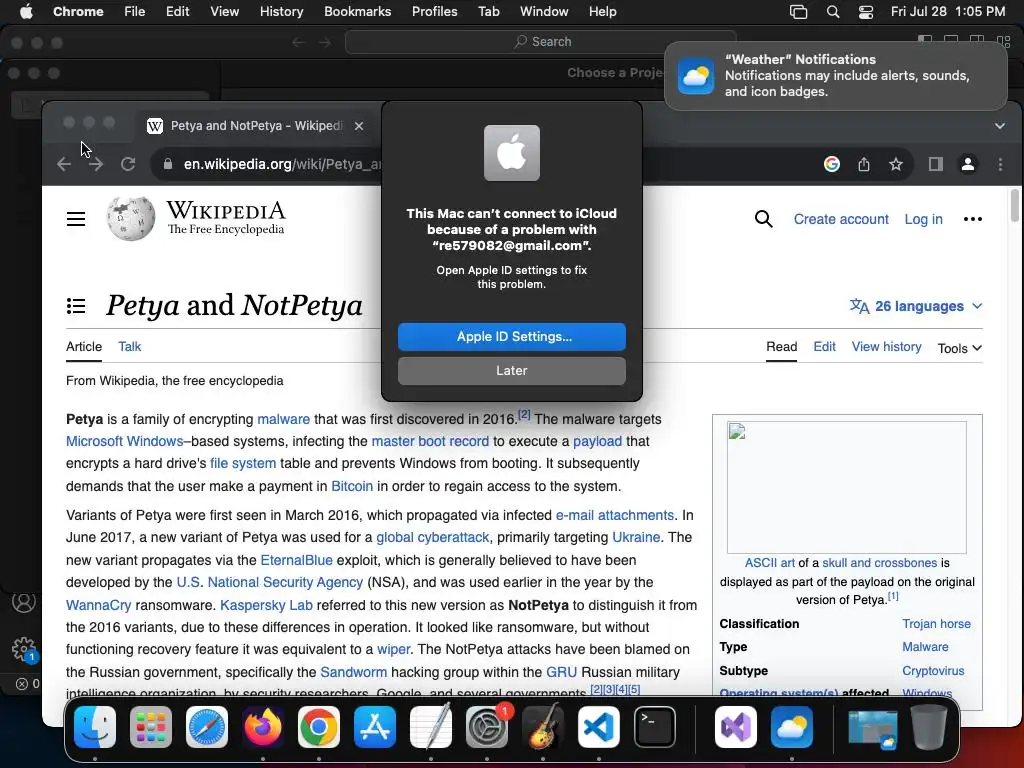Screen dimensions: 1024x768
Task: Click the Apple ID Settings button
Action: click(x=511, y=336)
